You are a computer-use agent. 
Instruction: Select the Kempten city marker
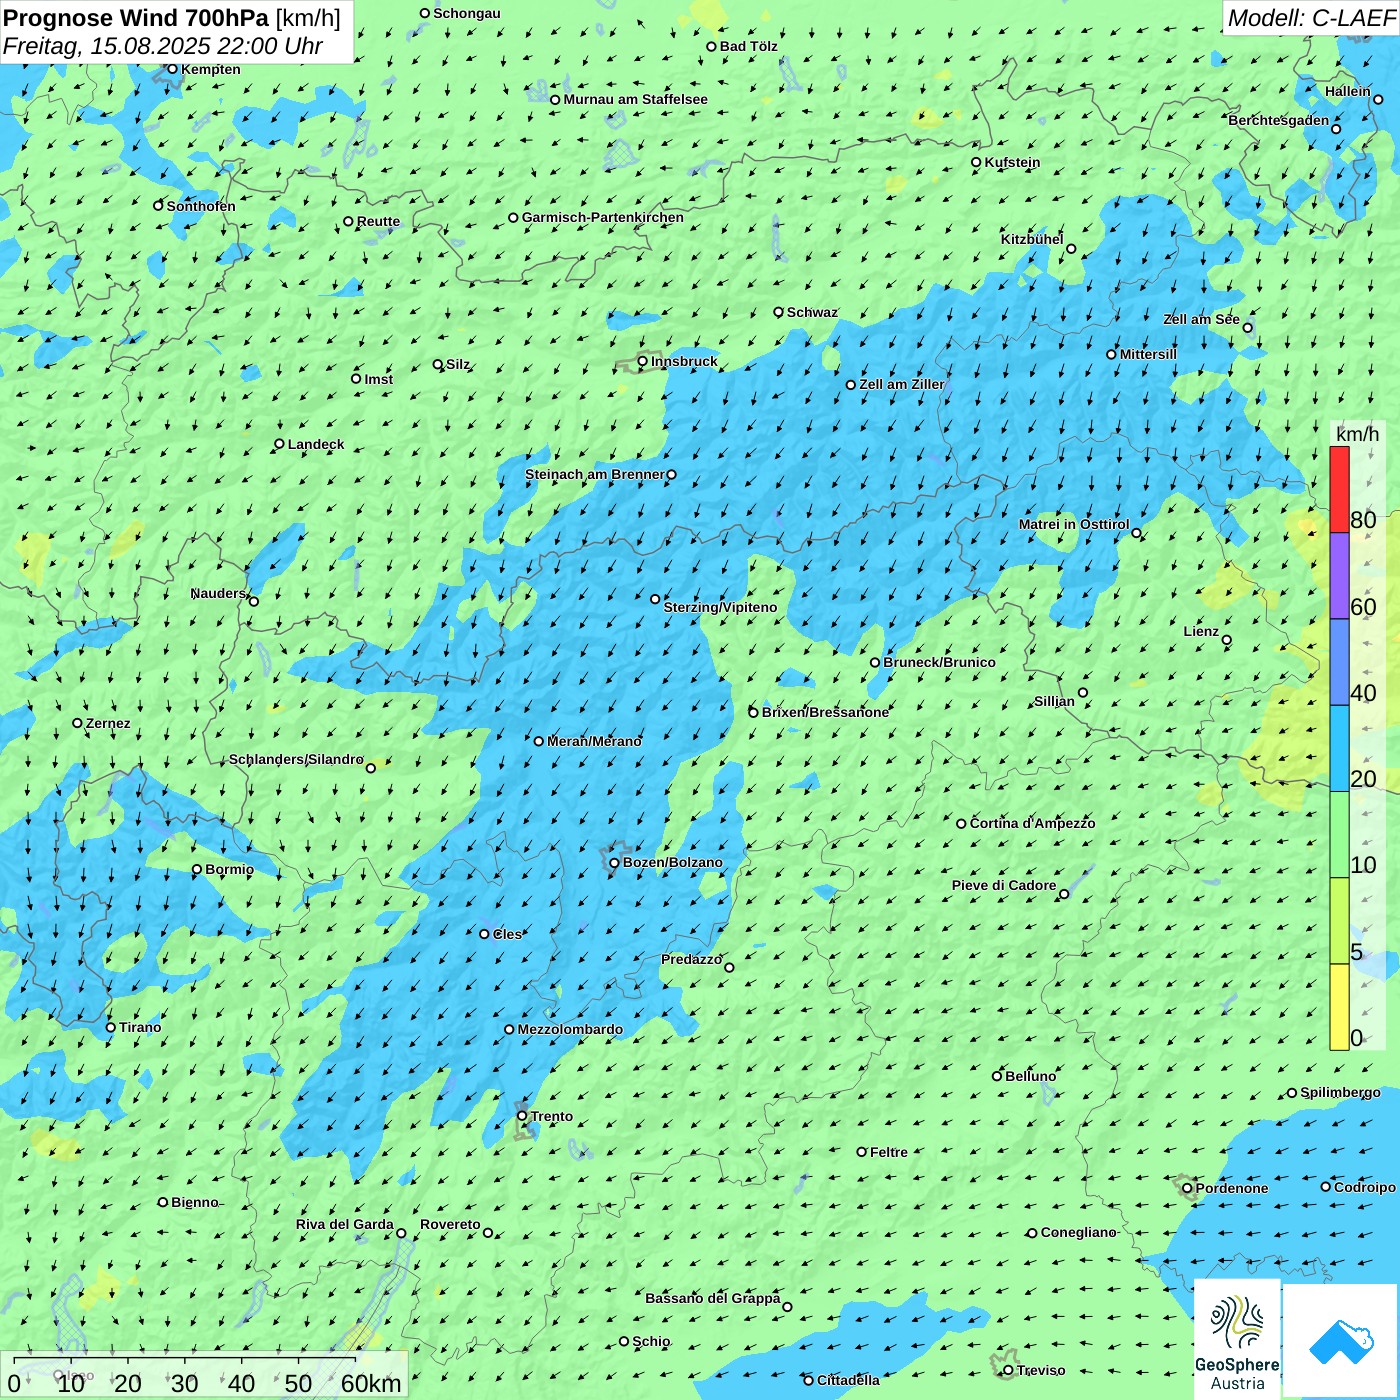173,69
